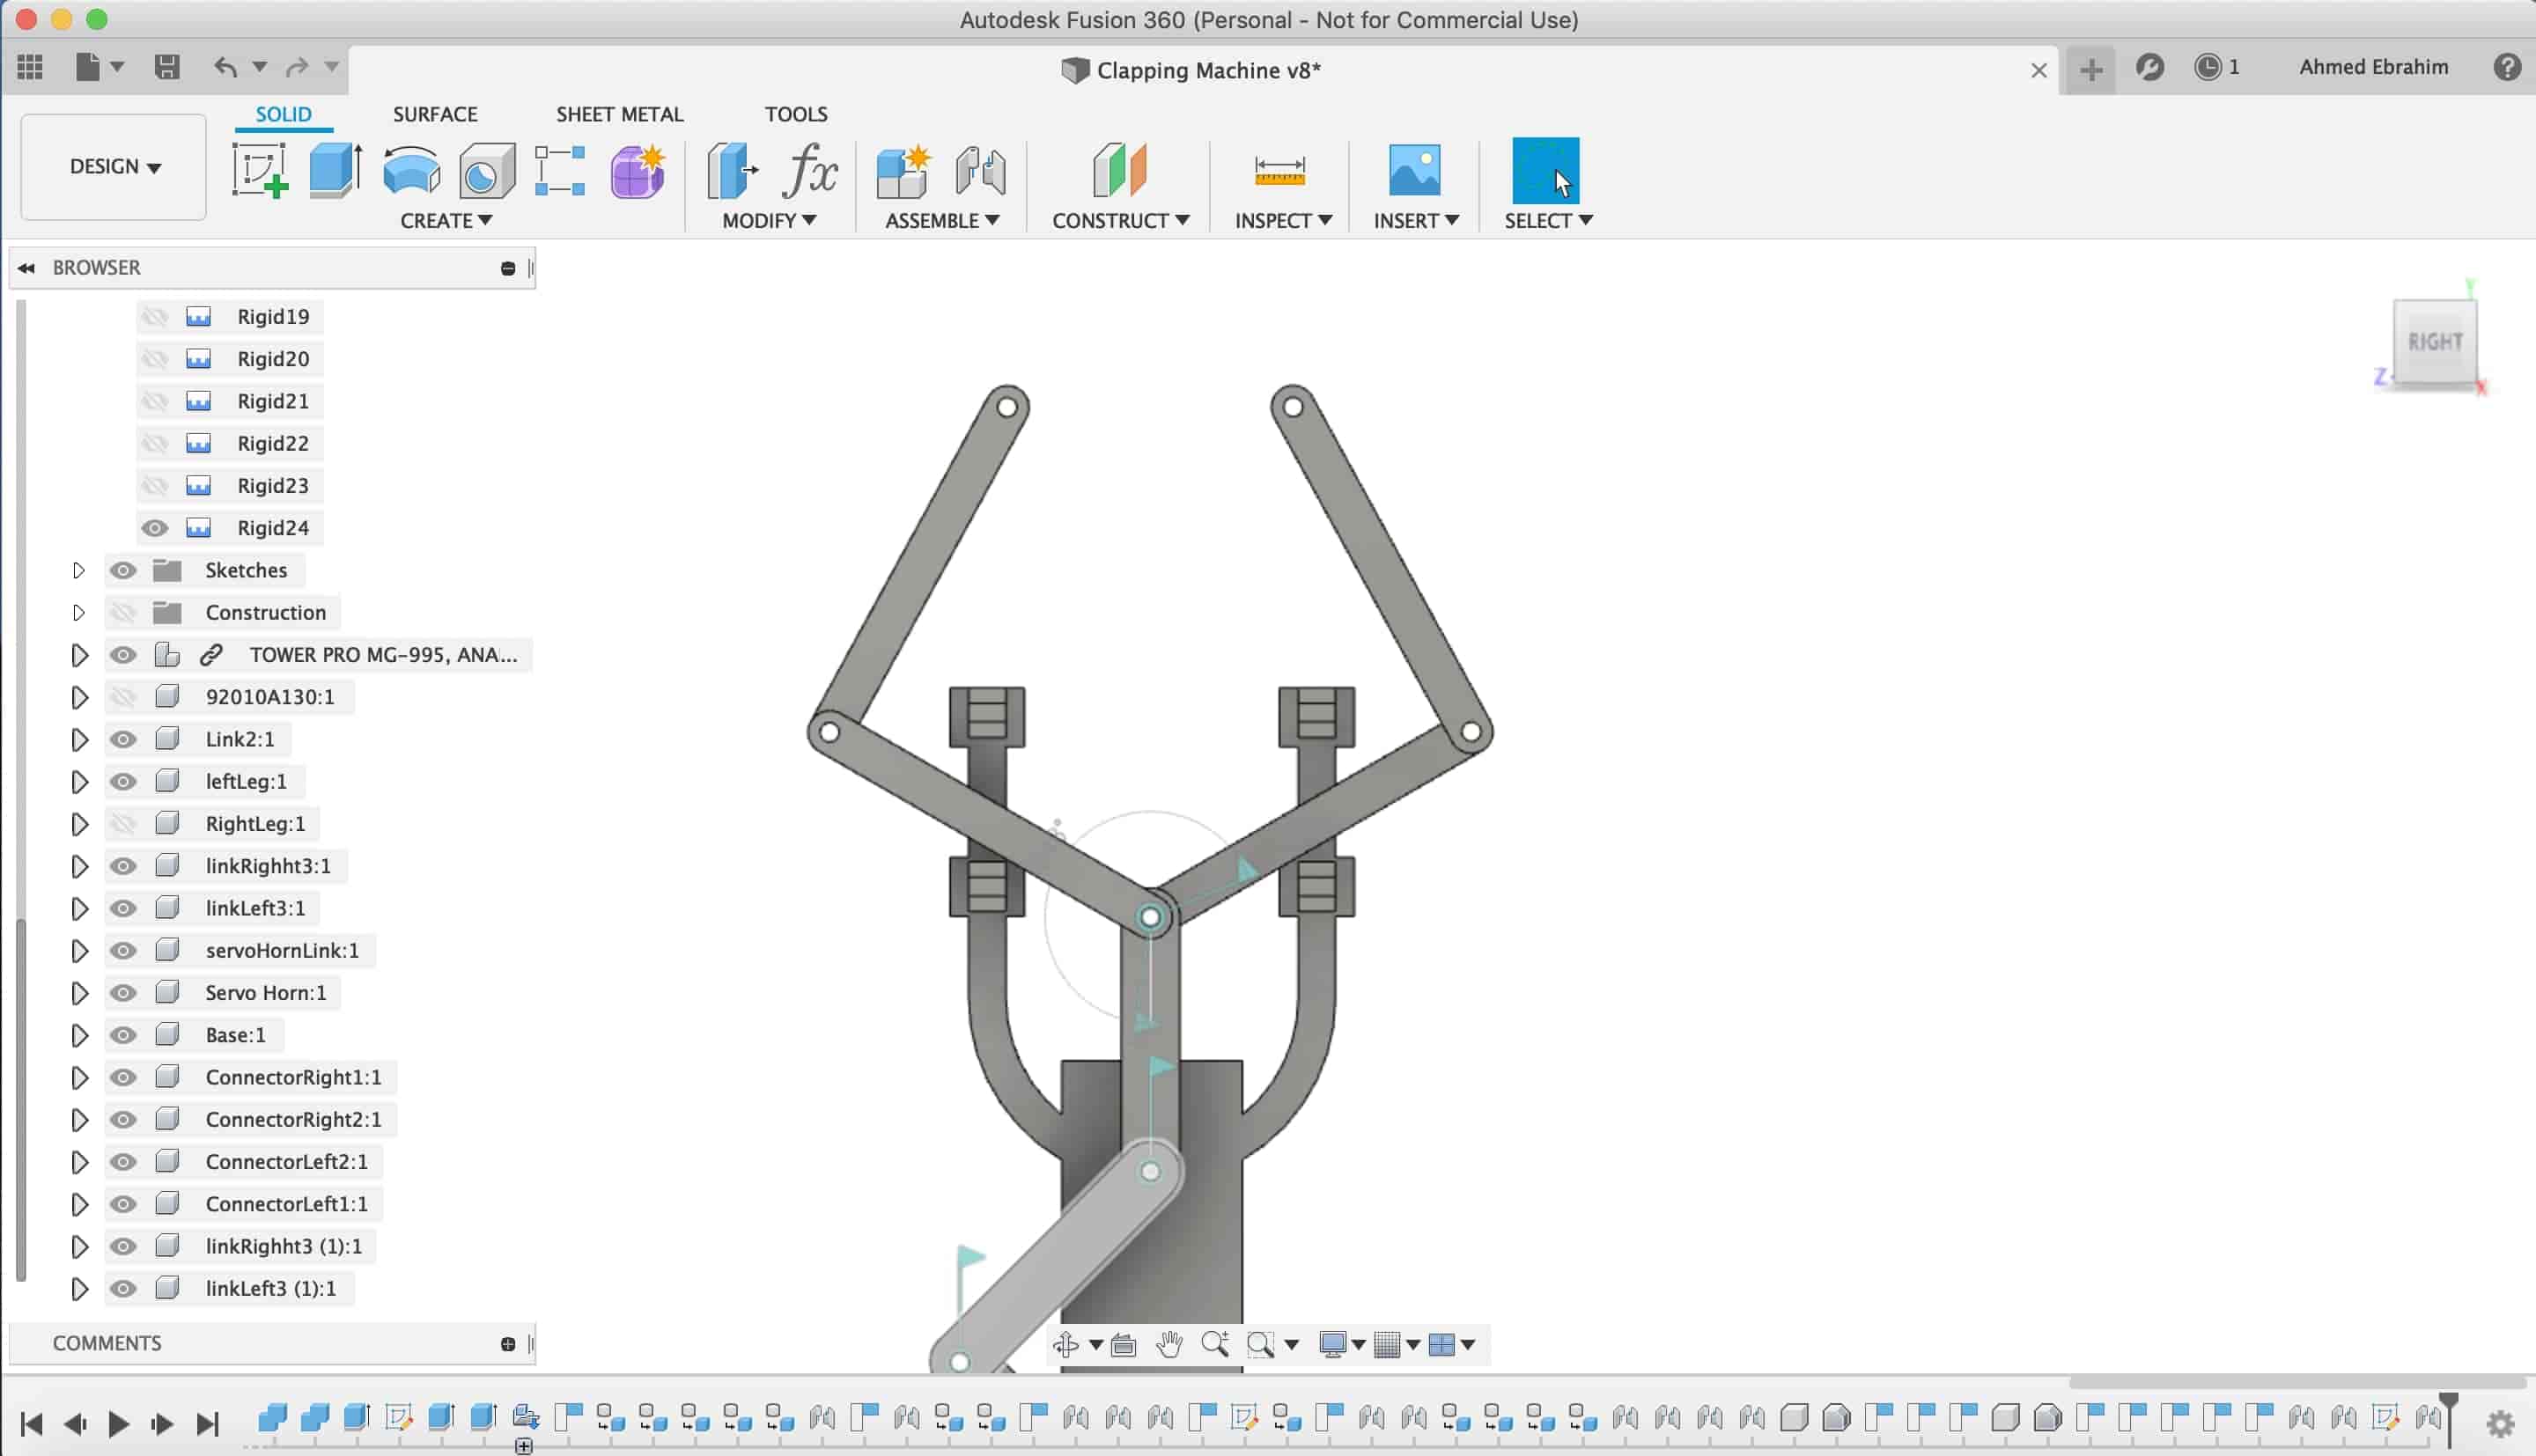The height and width of the screenshot is (1456, 2536).
Task: Open the Help question mark icon
Action: (x=2507, y=67)
